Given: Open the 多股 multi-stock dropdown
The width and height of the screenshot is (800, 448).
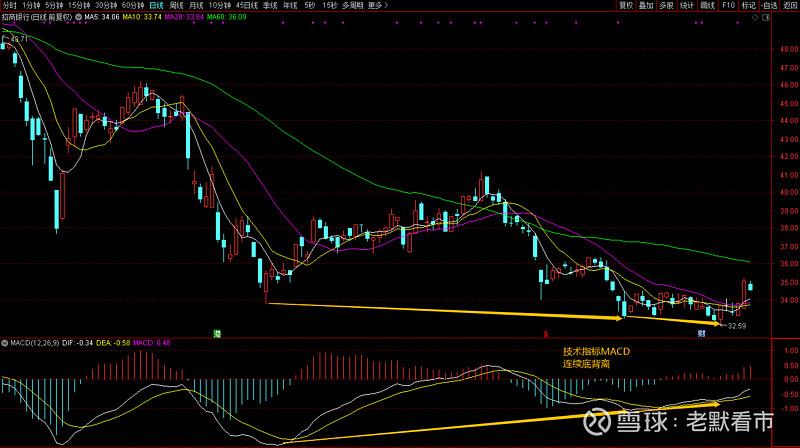Looking at the screenshot, I should [x=667, y=5].
